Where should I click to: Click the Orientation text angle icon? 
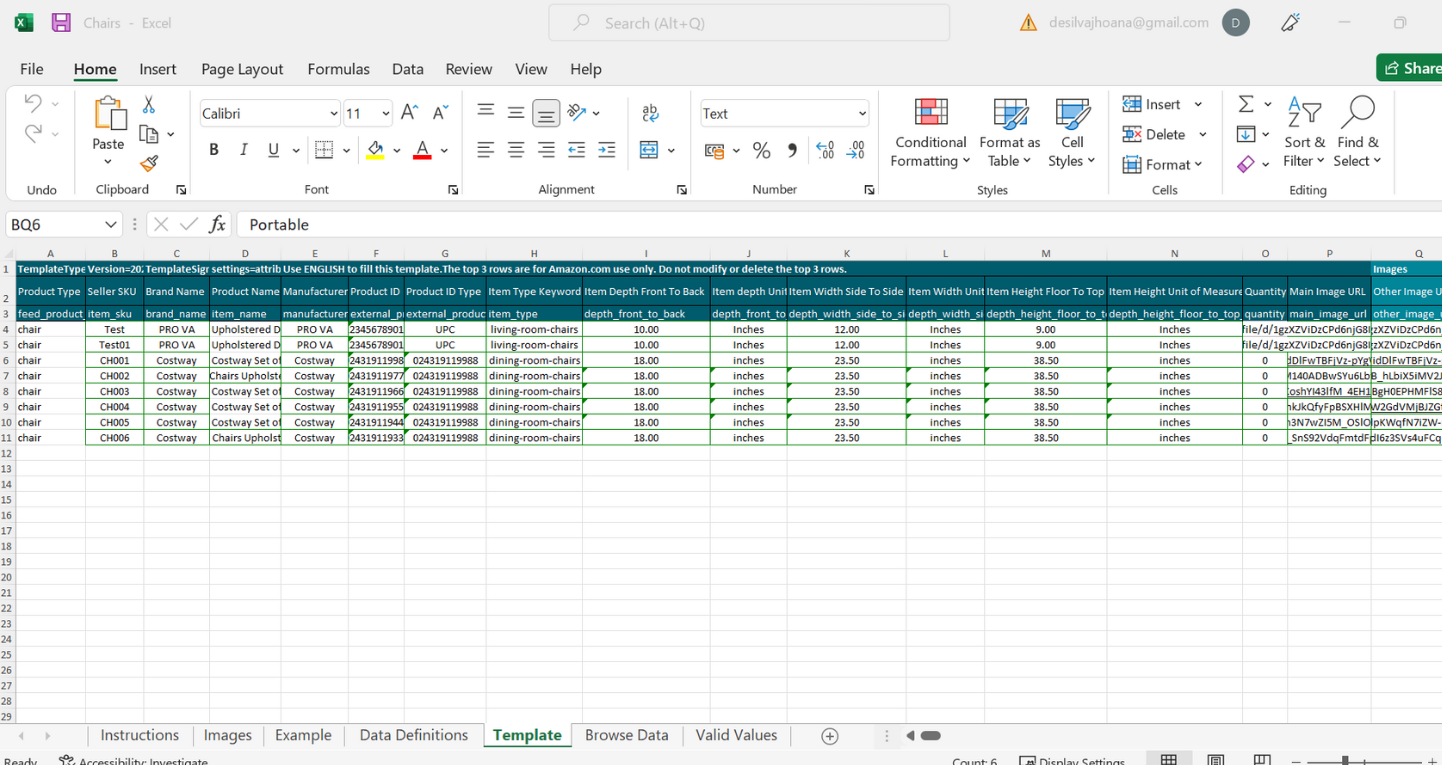[x=577, y=113]
